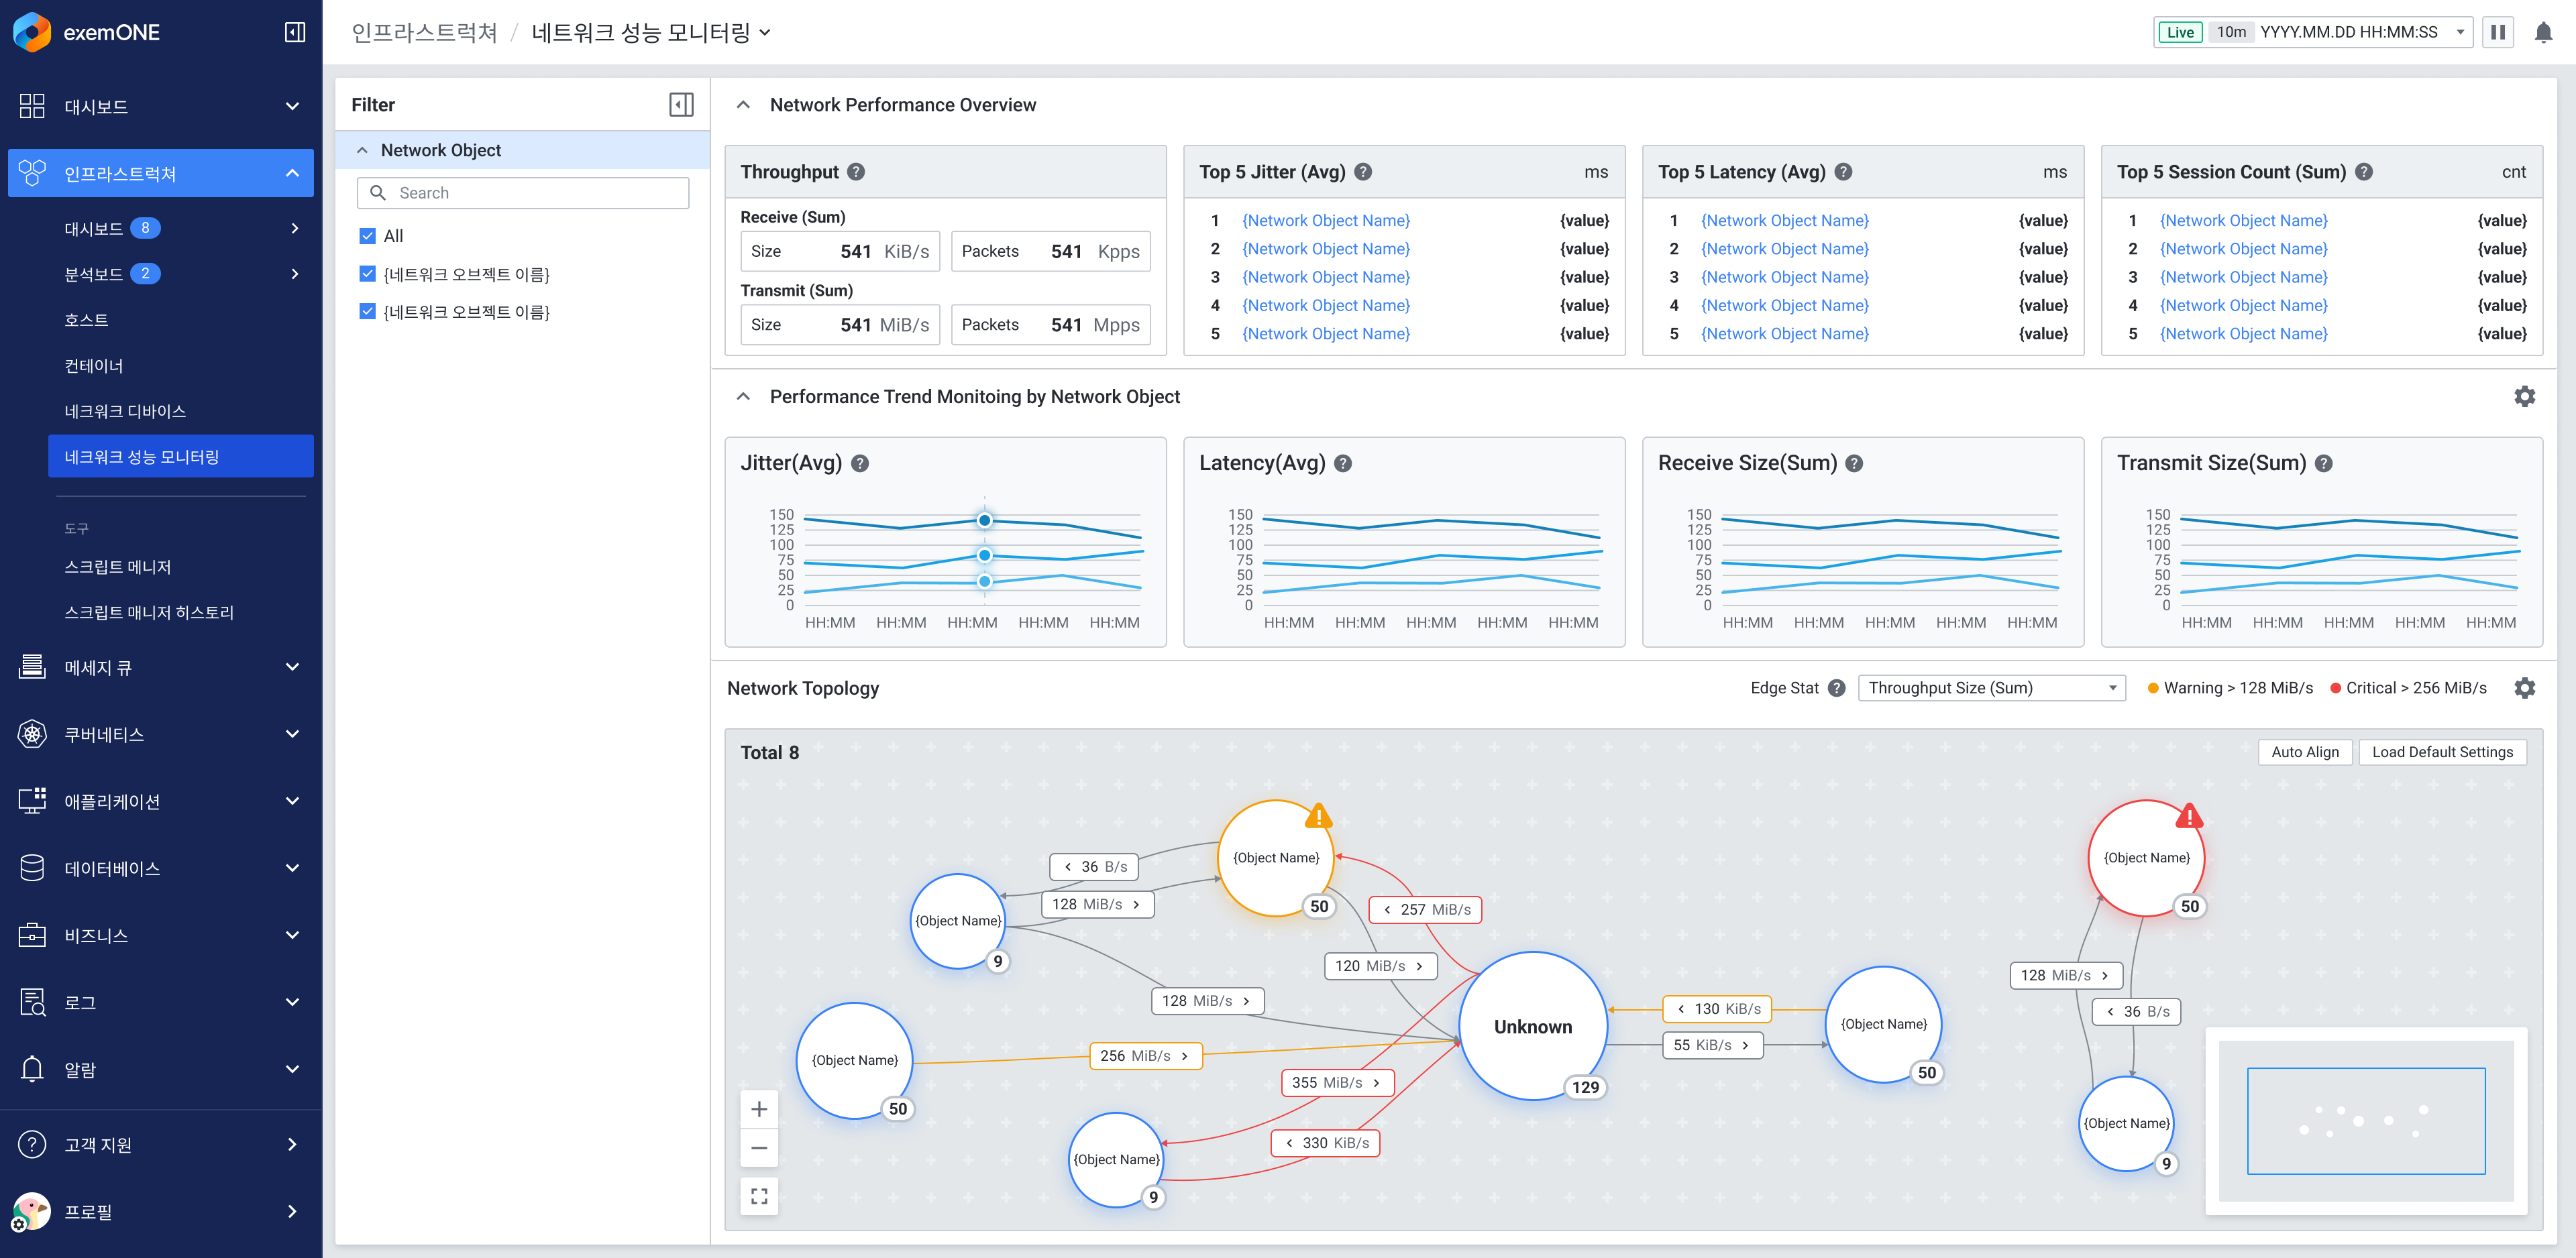Click the Auto Align button

pyautogui.click(x=2304, y=752)
